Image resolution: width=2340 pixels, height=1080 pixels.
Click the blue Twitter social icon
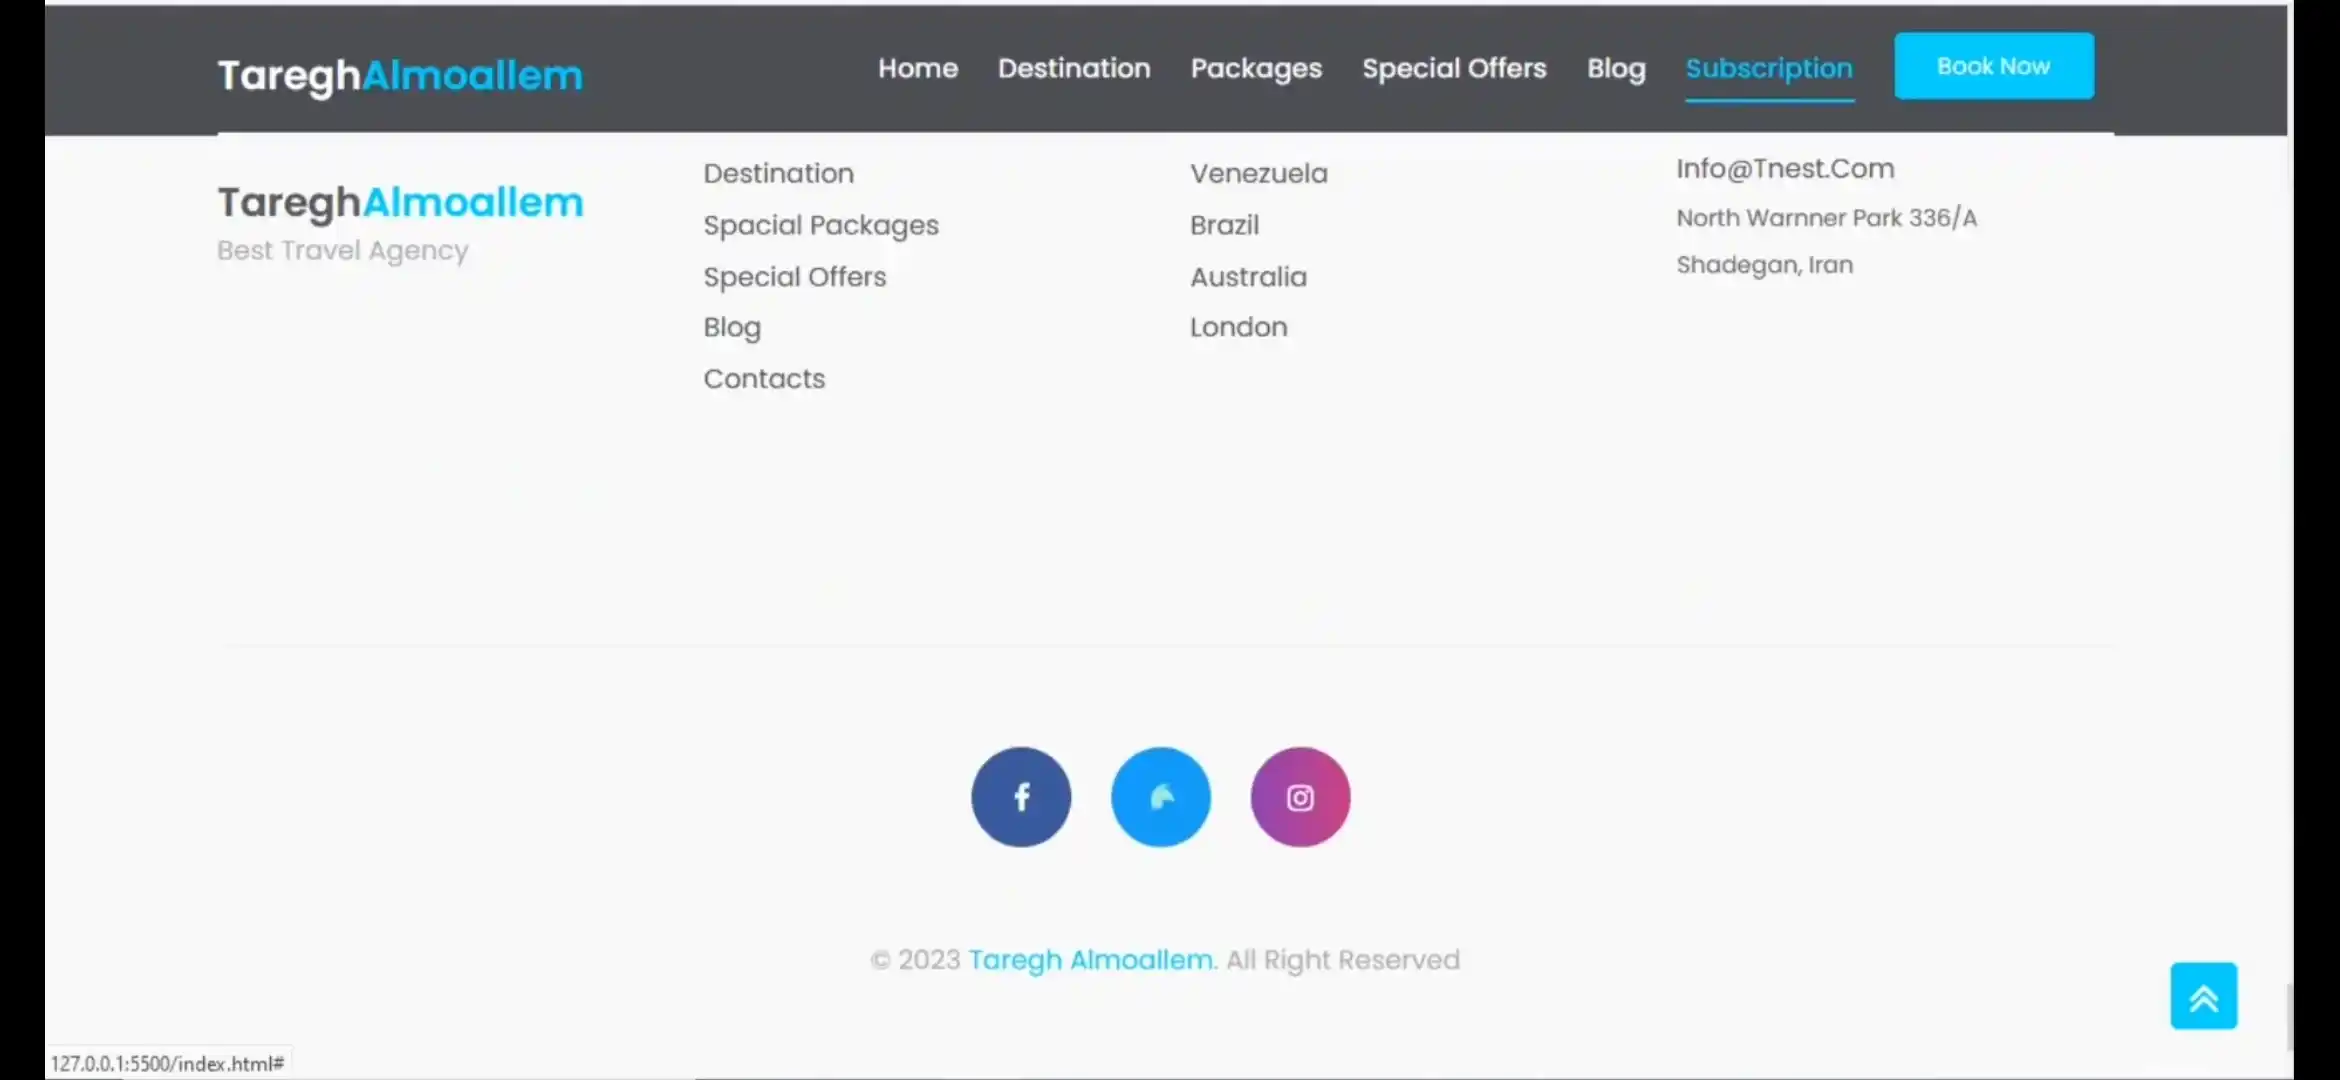click(1160, 797)
